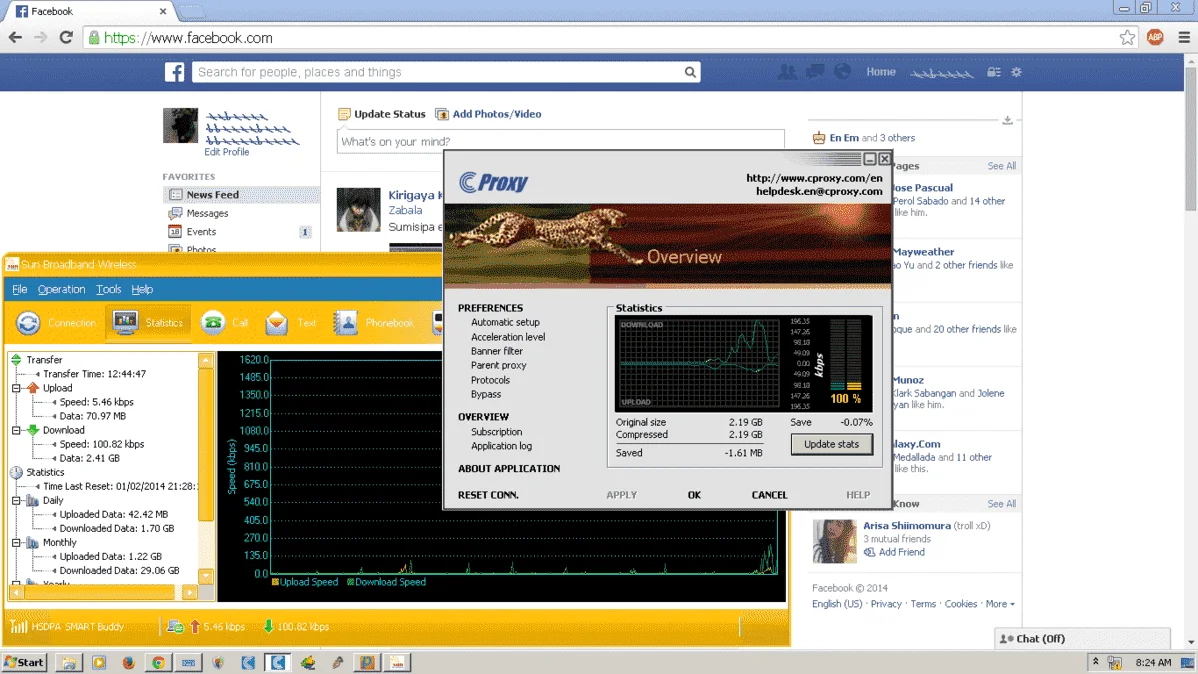The height and width of the screenshot is (674, 1198).
Task: Open Firefox from the taskbar
Action: point(128,663)
